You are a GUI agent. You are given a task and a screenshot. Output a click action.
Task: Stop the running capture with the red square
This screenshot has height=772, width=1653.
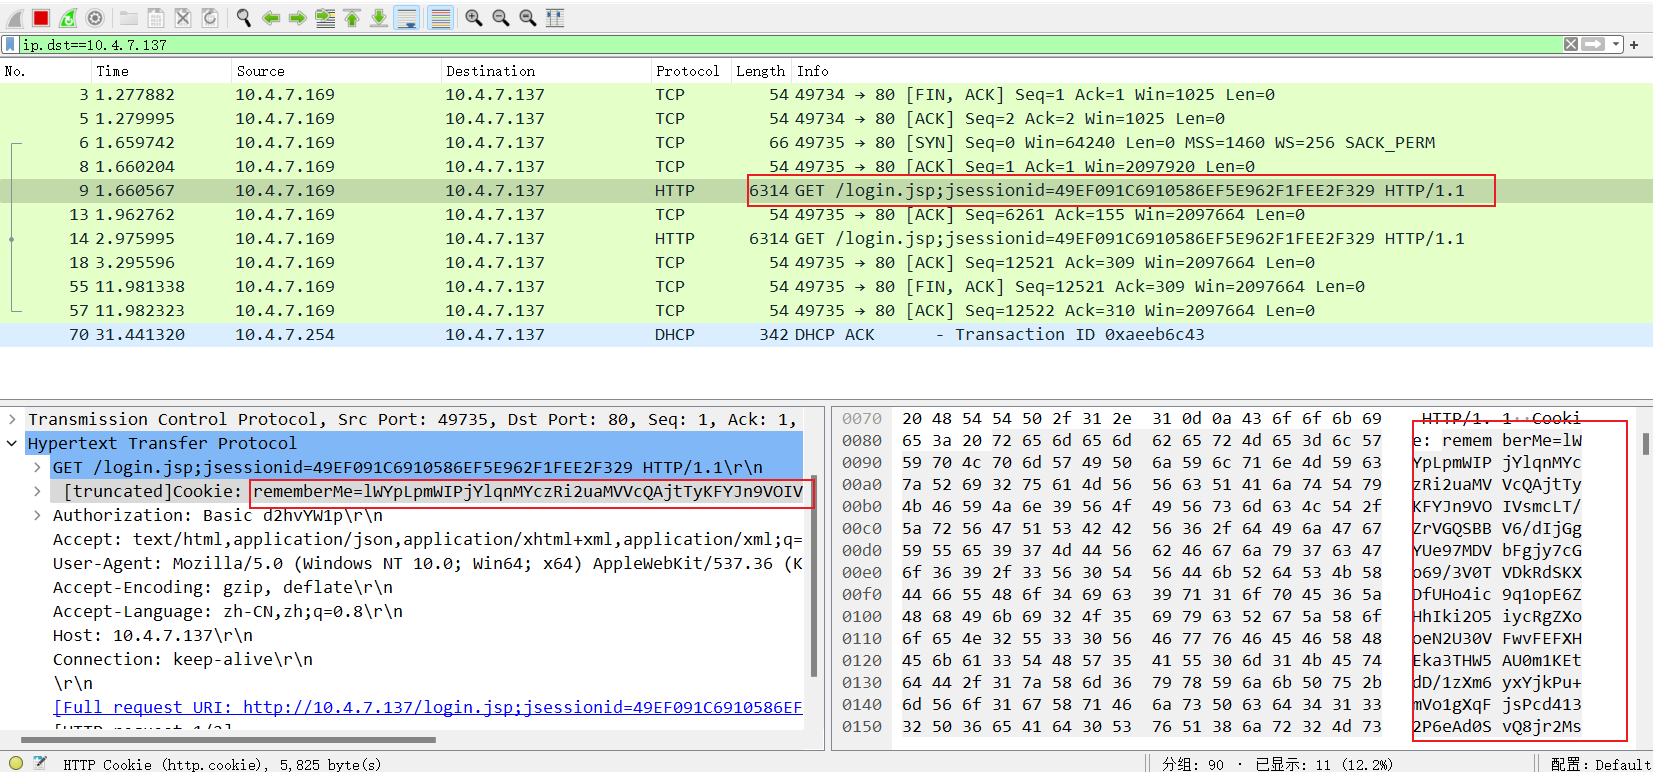(x=41, y=18)
